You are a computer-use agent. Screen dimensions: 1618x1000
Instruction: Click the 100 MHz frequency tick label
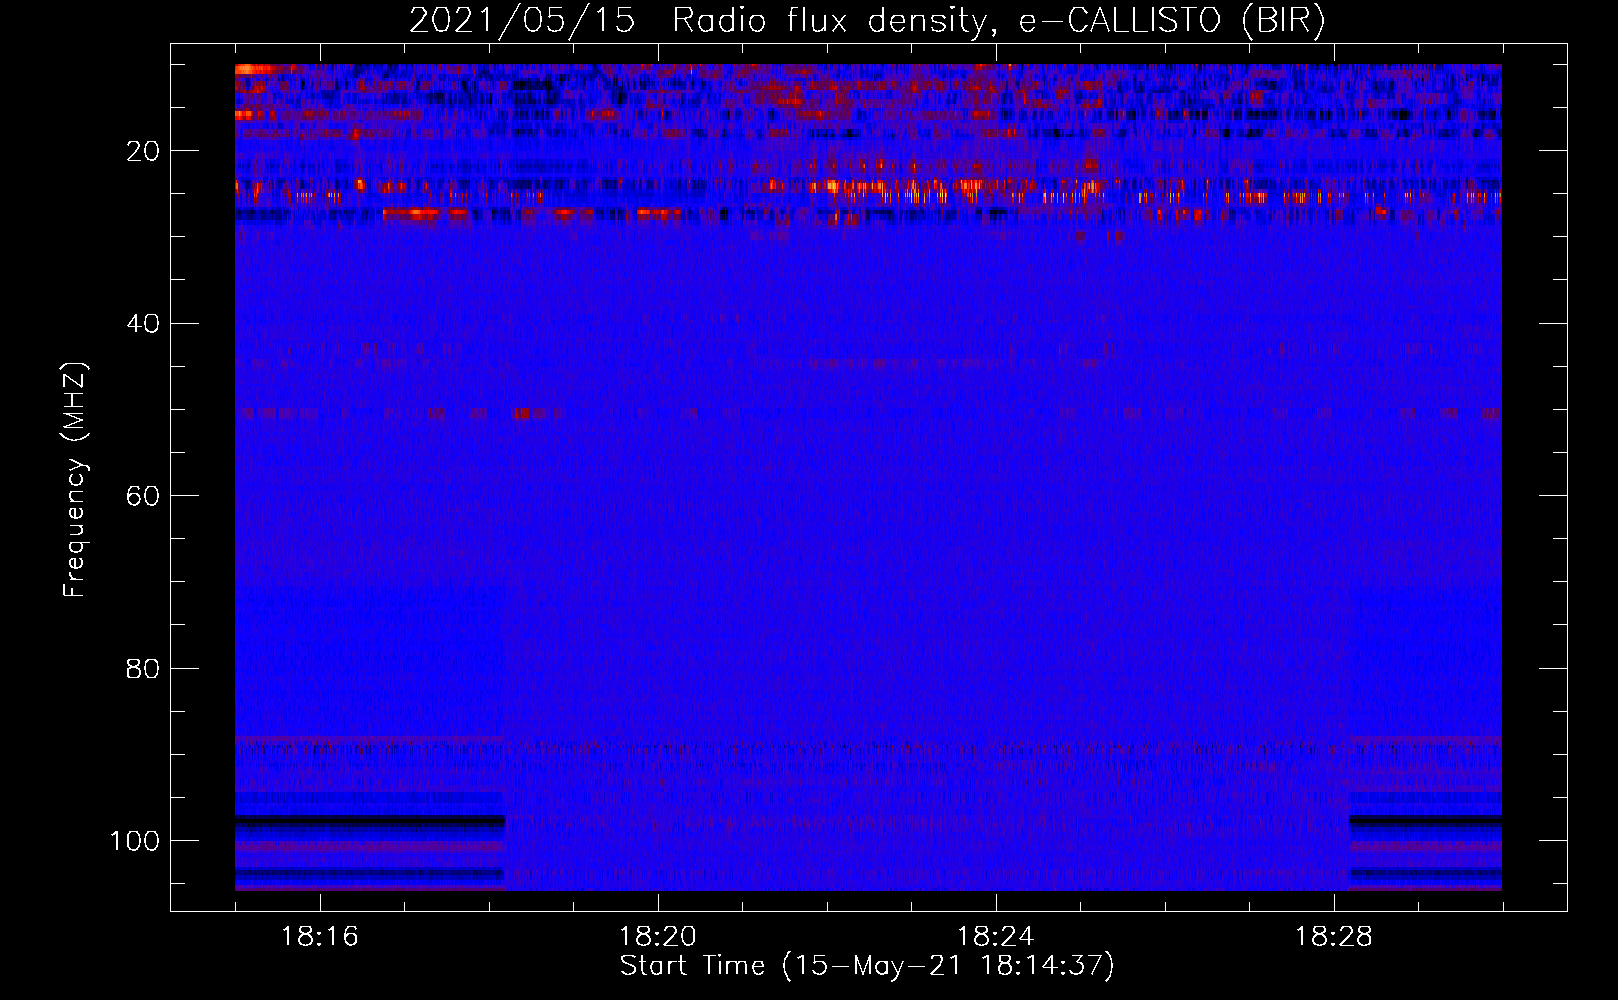click(x=135, y=841)
